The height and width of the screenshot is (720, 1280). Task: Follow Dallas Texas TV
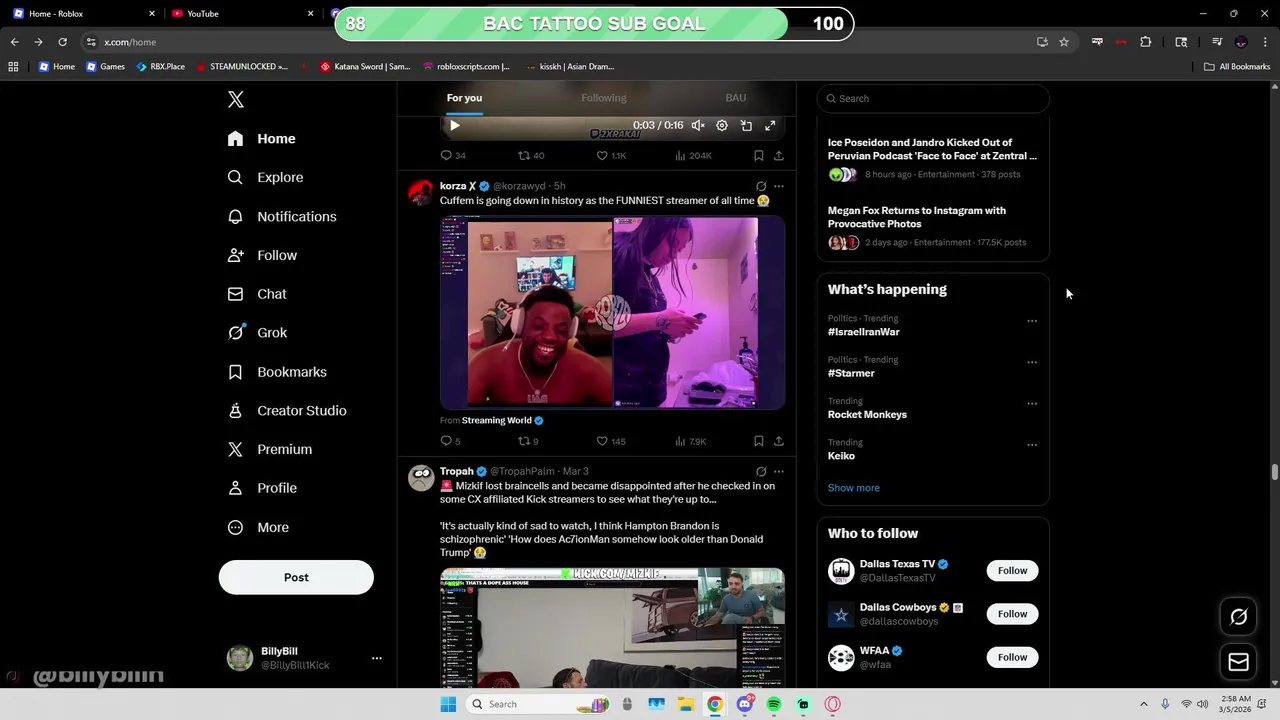pyautogui.click(x=1012, y=571)
